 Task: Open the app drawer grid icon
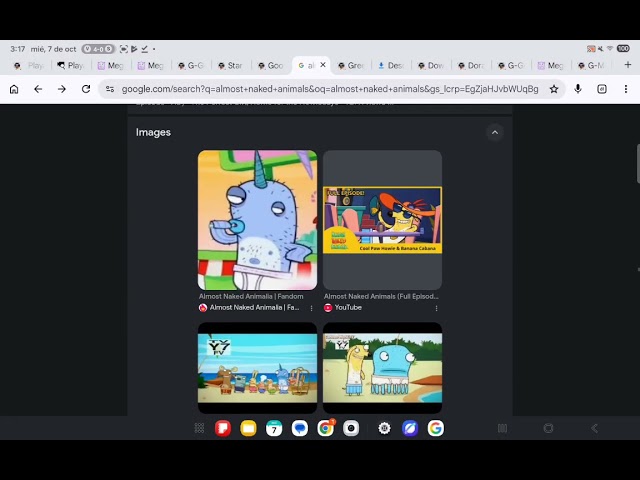pyautogui.click(x=199, y=428)
